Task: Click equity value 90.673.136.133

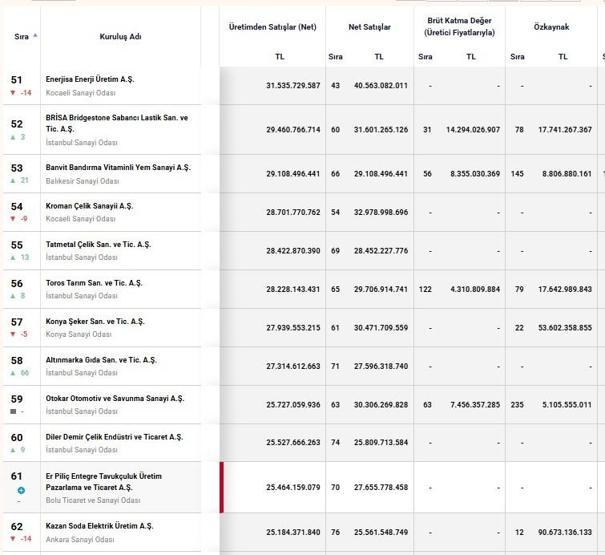Action: pos(565,532)
